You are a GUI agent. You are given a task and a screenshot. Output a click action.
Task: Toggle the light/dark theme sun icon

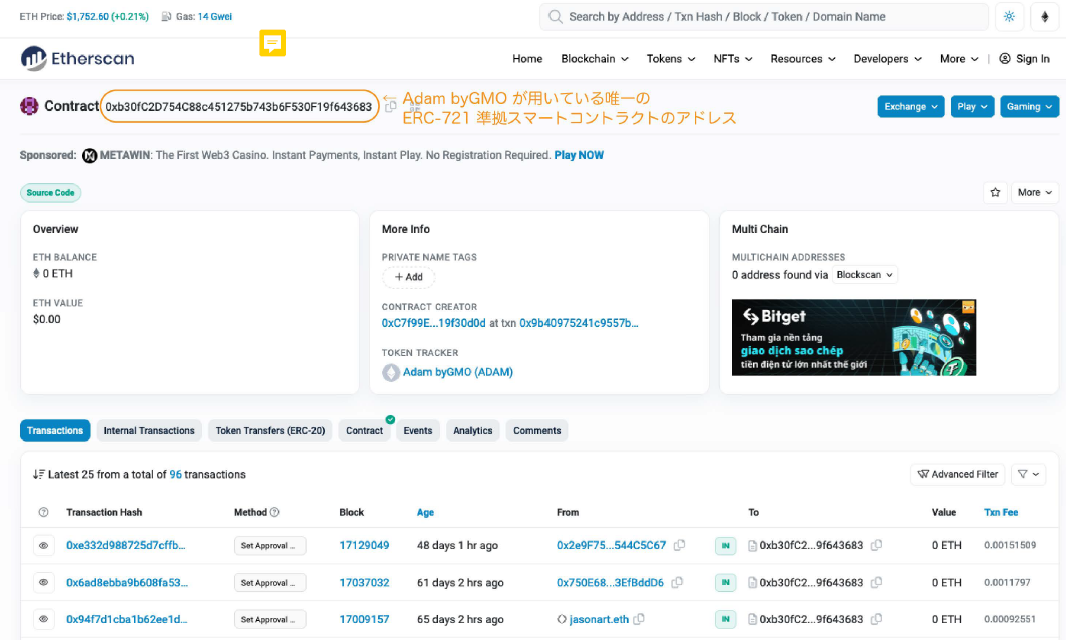tap(1009, 17)
